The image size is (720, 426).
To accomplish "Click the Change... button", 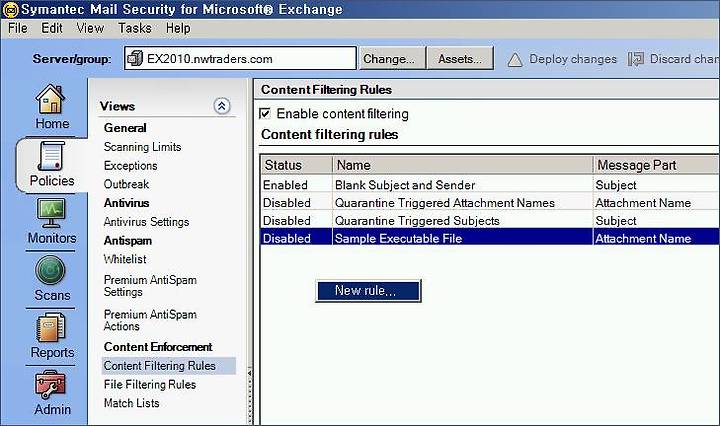I will click(x=392, y=58).
